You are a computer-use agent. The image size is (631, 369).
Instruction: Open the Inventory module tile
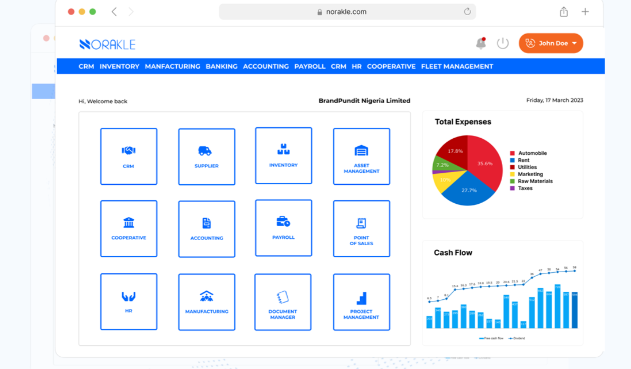pyautogui.click(x=283, y=155)
